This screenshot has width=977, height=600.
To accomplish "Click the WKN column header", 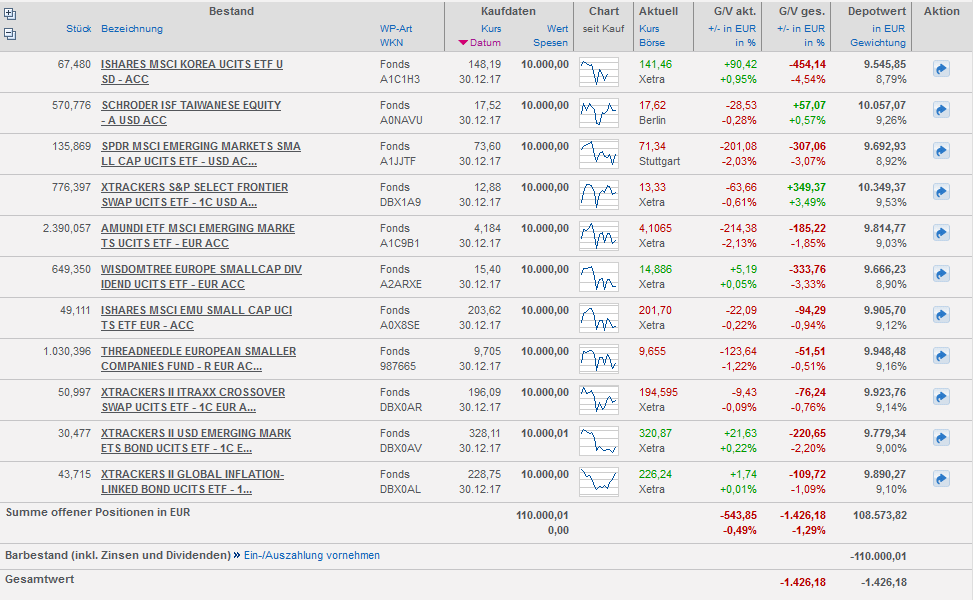I will (391, 43).
